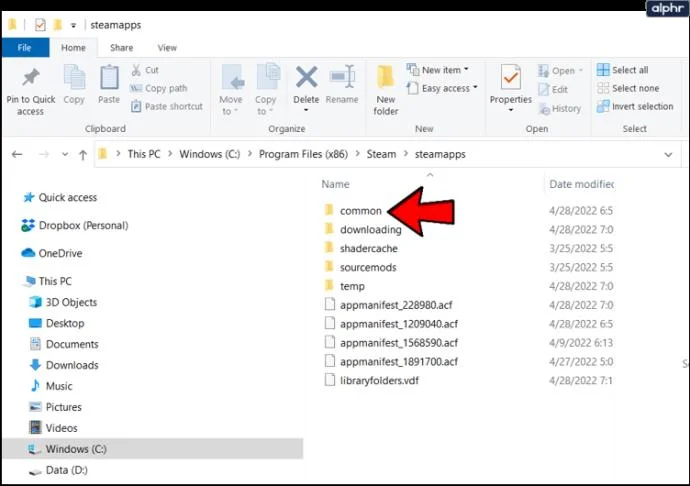
Task: Select appmanifest_228980.acf file
Action: tap(396, 305)
